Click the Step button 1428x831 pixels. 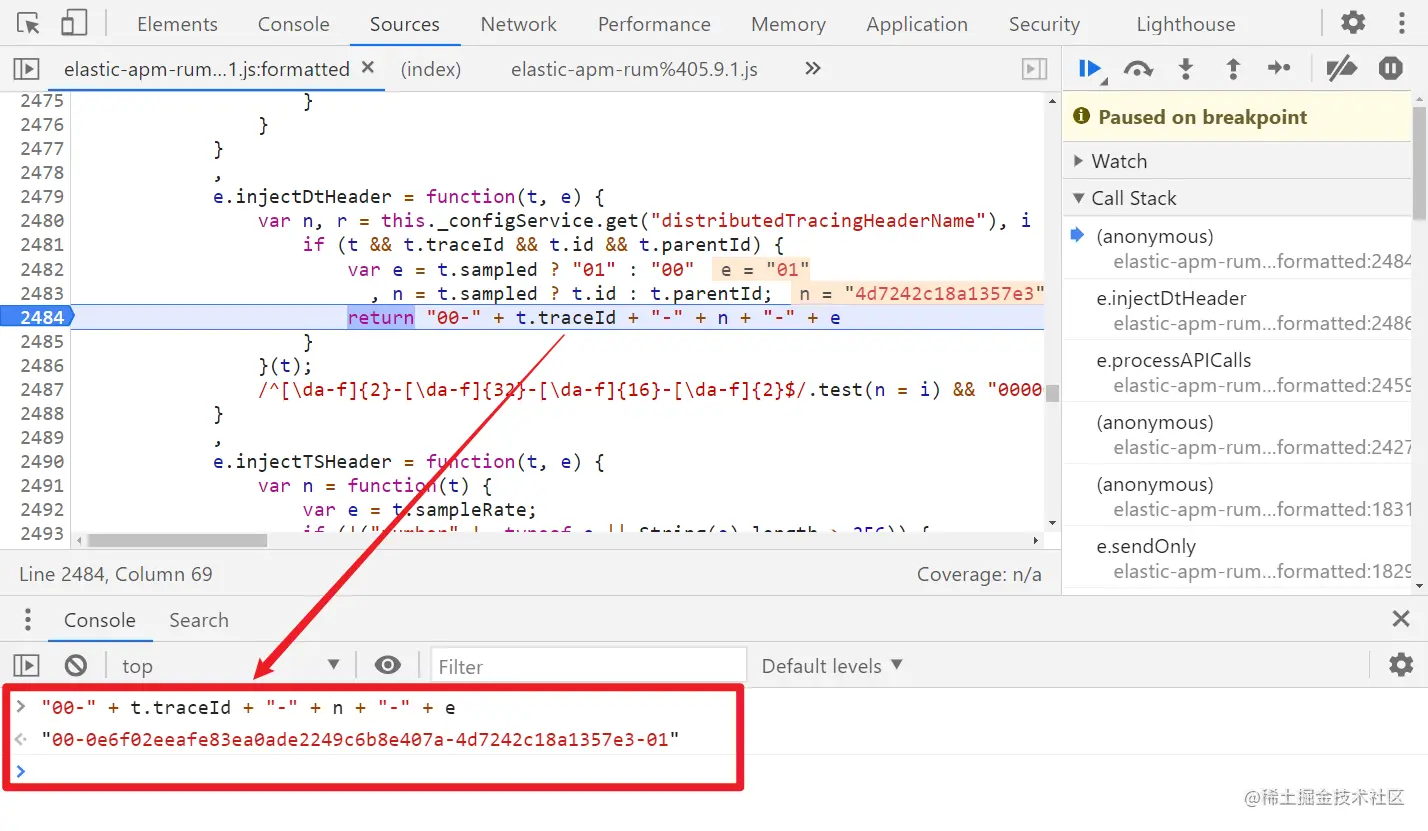tap(1279, 68)
